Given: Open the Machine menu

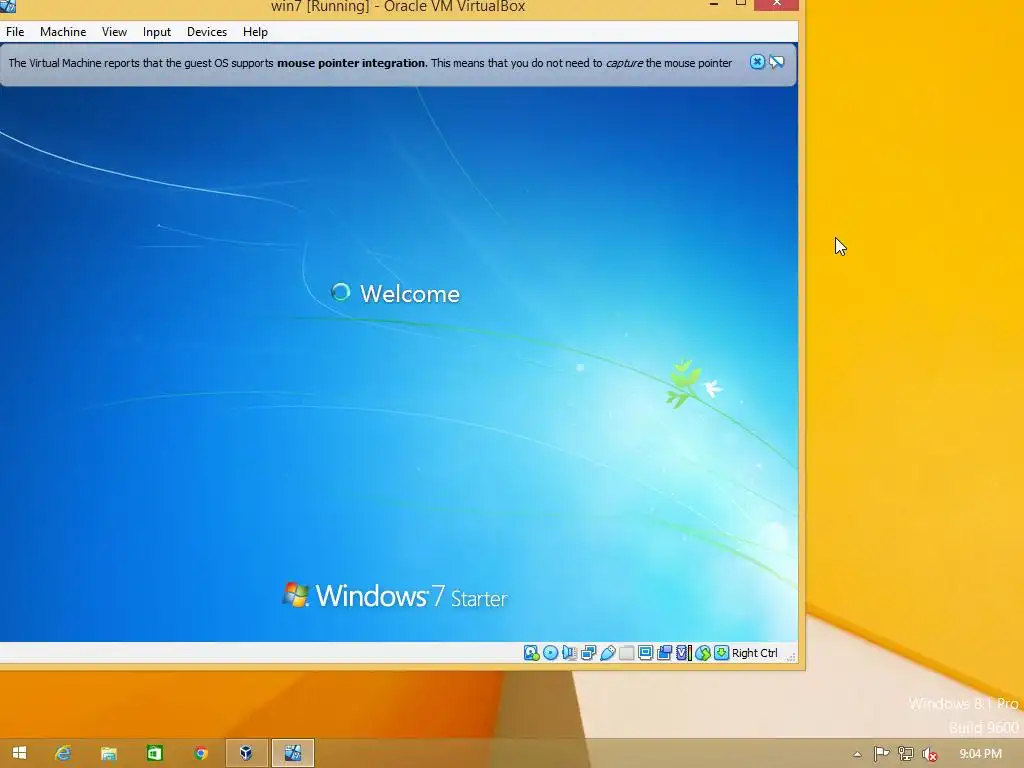Looking at the screenshot, I should (x=63, y=32).
